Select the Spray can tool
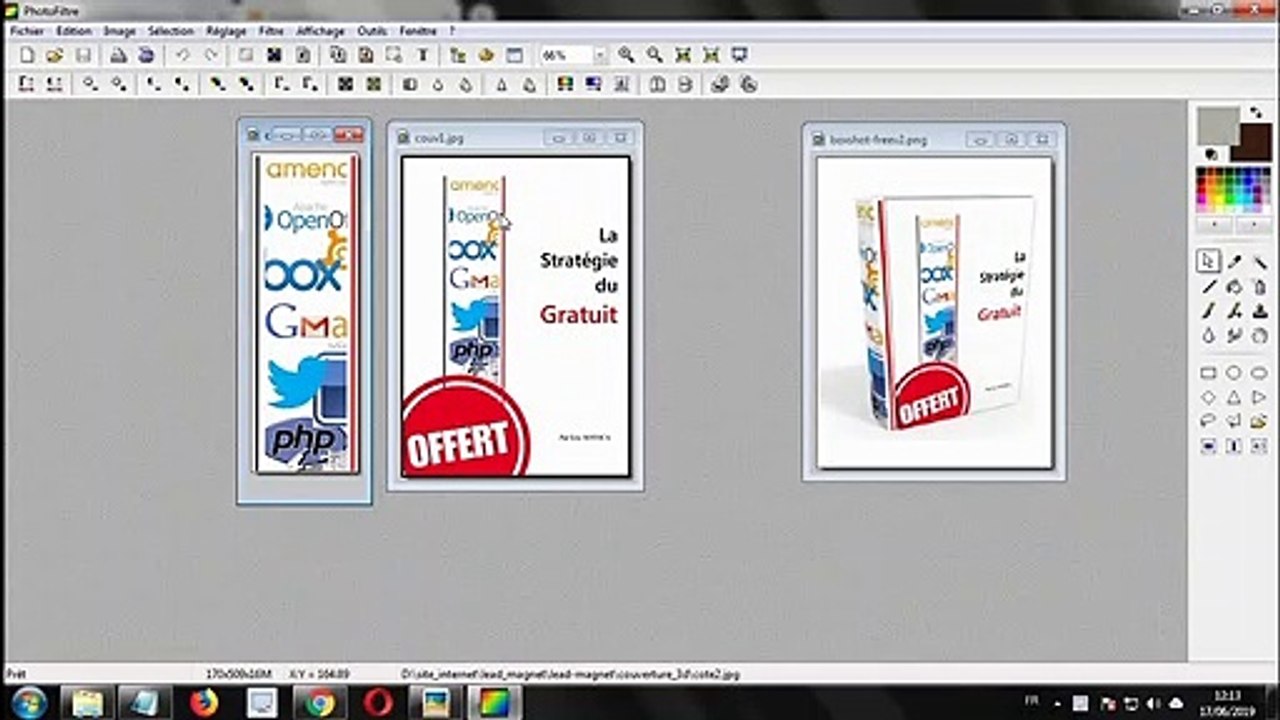The width and height of the screenshot is (1280, 720). pos(1260,287)
